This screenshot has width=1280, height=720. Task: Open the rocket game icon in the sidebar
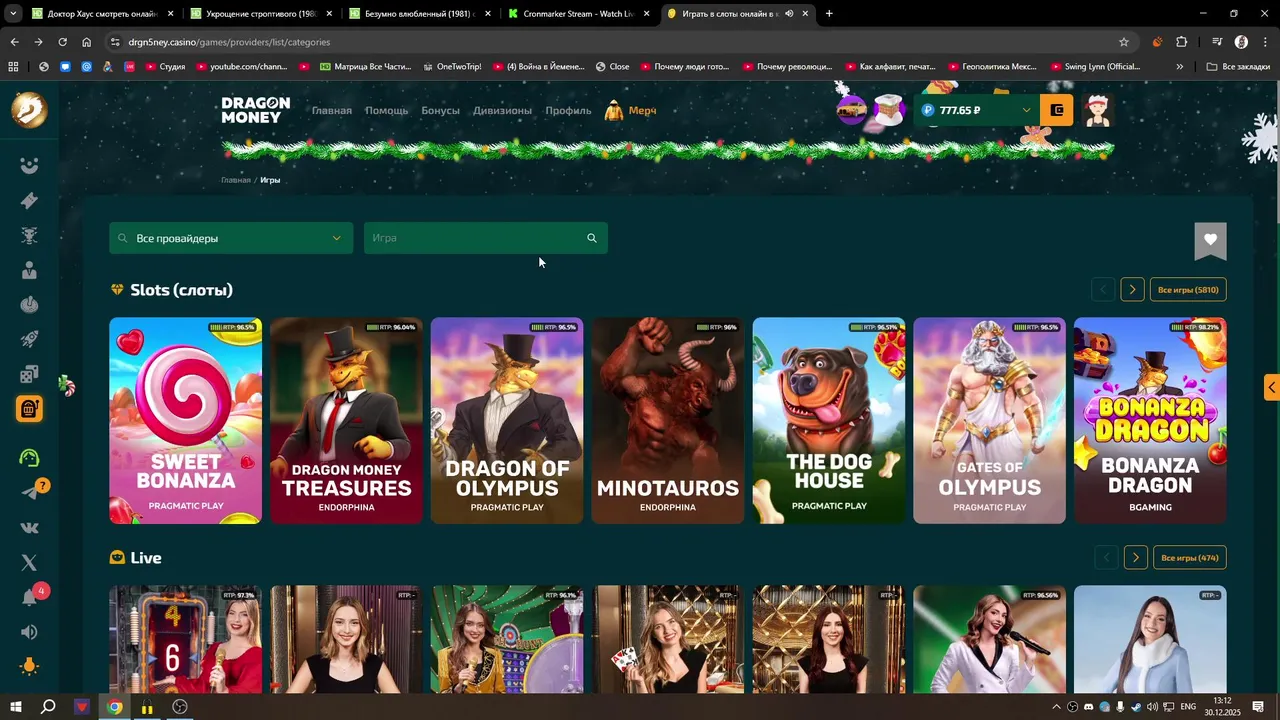pos(29,340)
